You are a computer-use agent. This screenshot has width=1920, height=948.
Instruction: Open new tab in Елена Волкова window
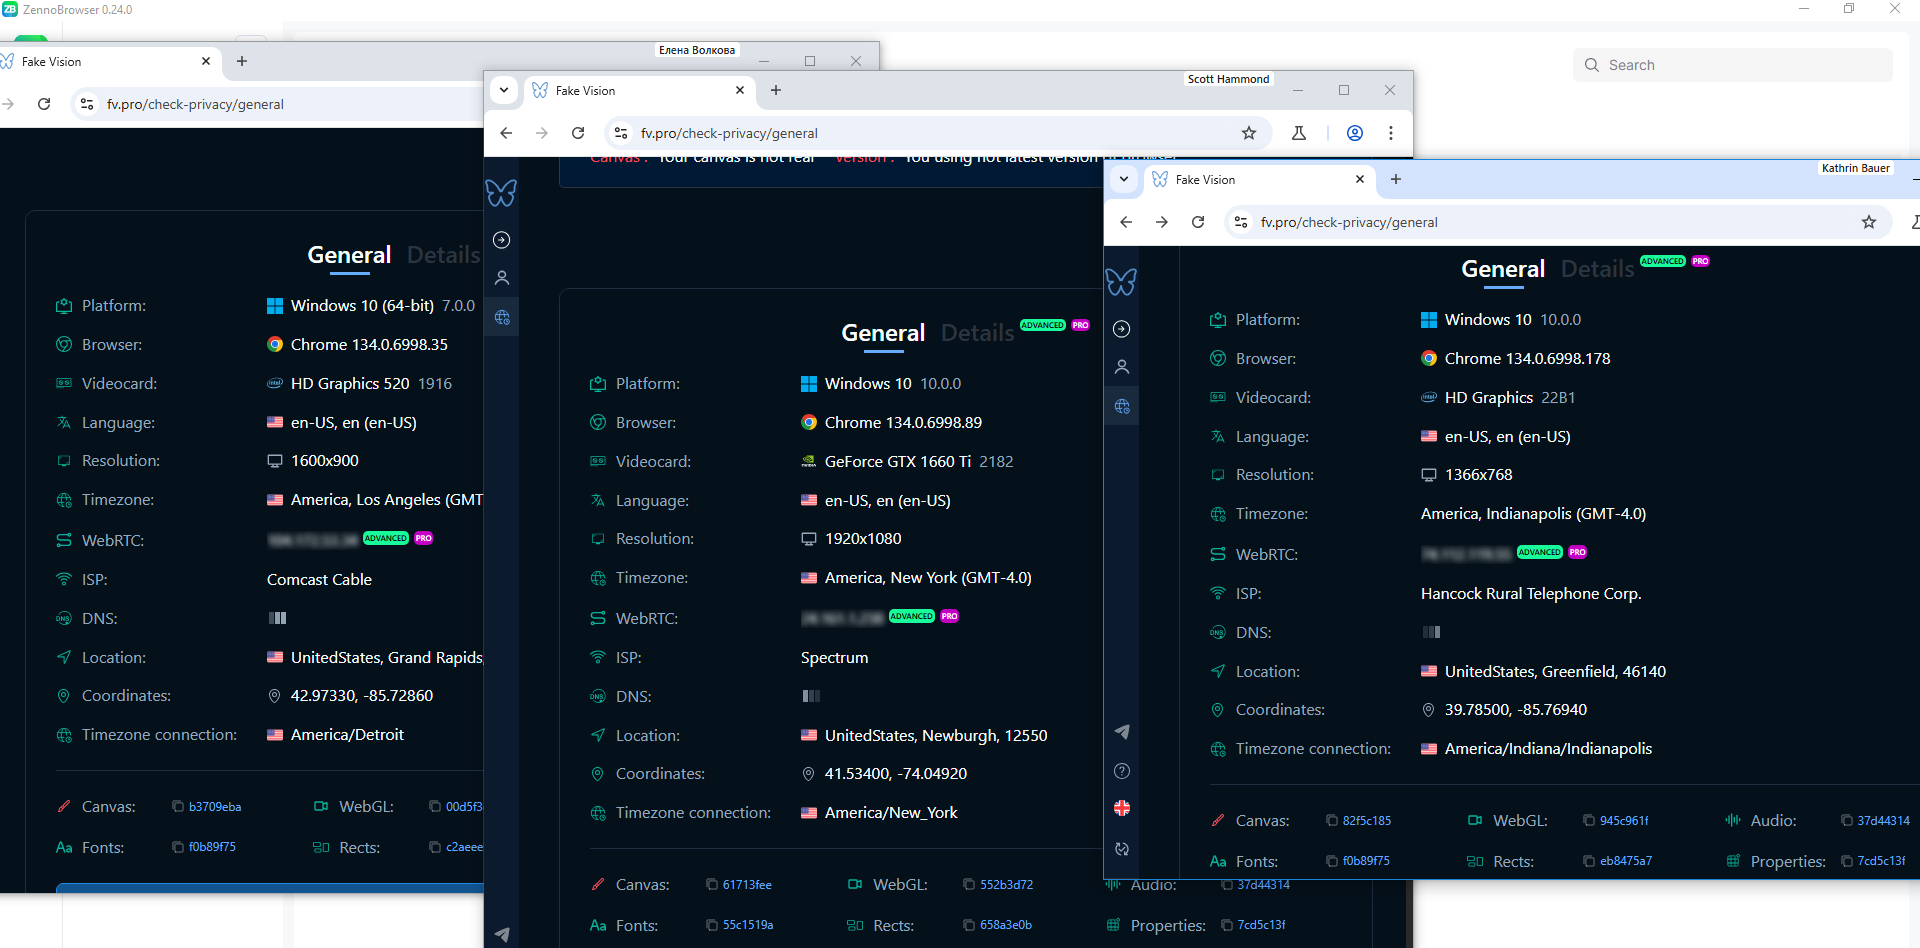tap(242, 61)
